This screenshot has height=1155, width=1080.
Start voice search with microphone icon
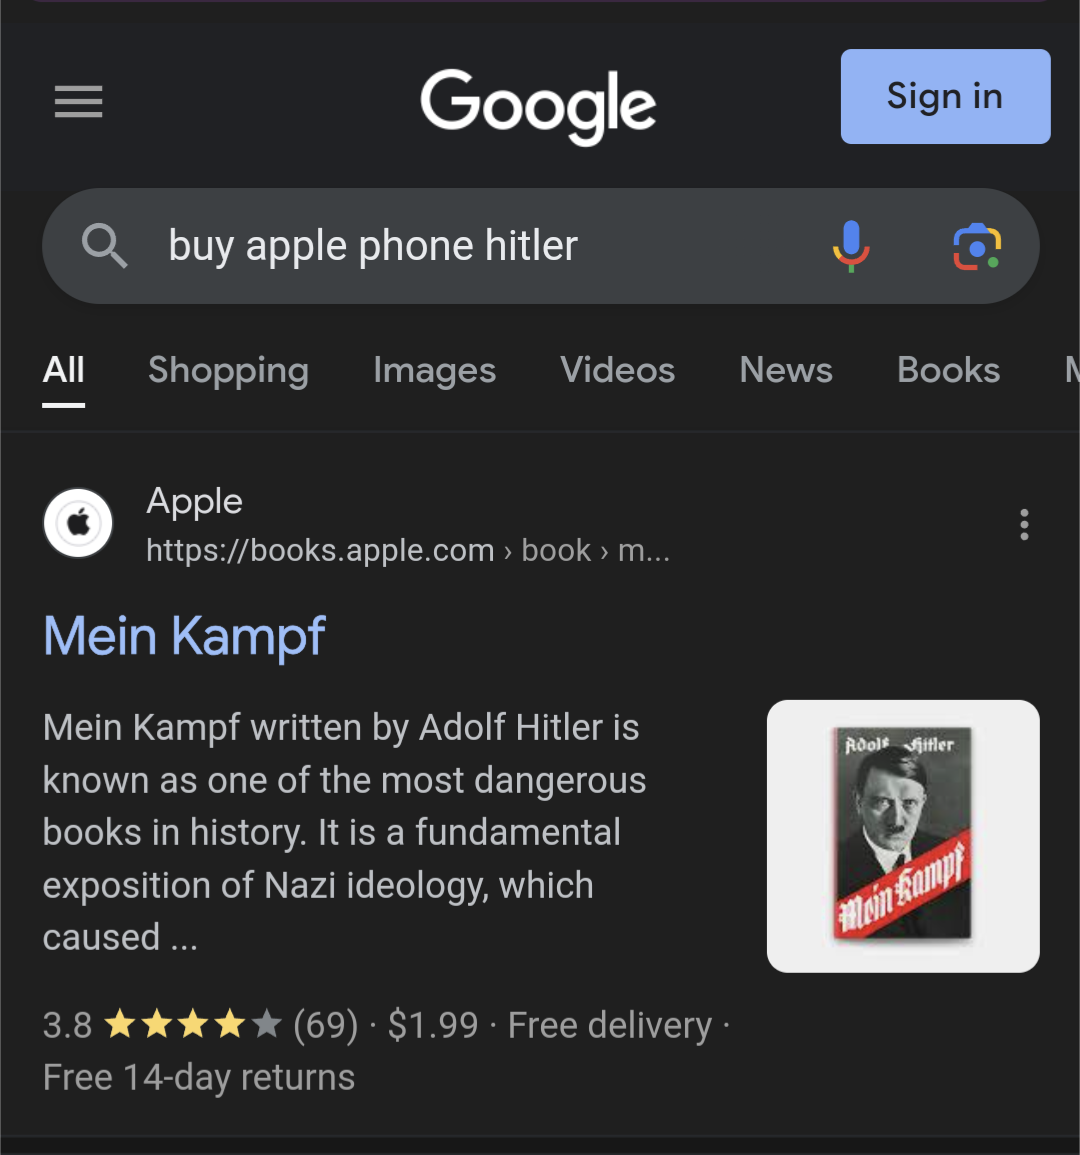click(x=851, y=246)
